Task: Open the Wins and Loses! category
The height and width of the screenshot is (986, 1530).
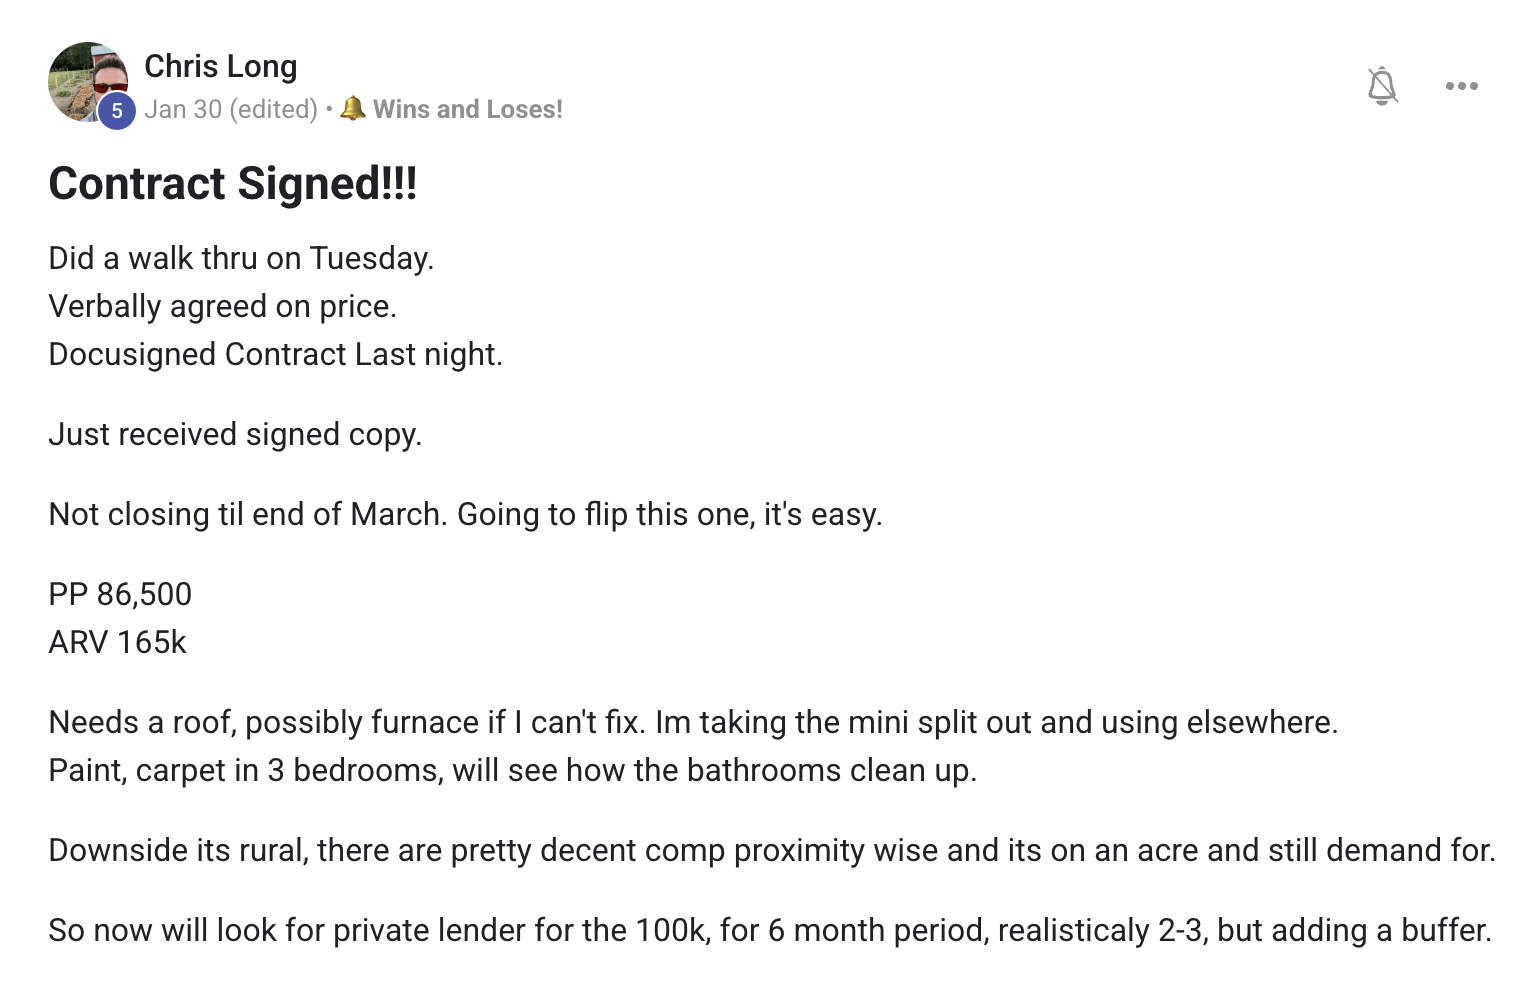Action: coord(467,109)
